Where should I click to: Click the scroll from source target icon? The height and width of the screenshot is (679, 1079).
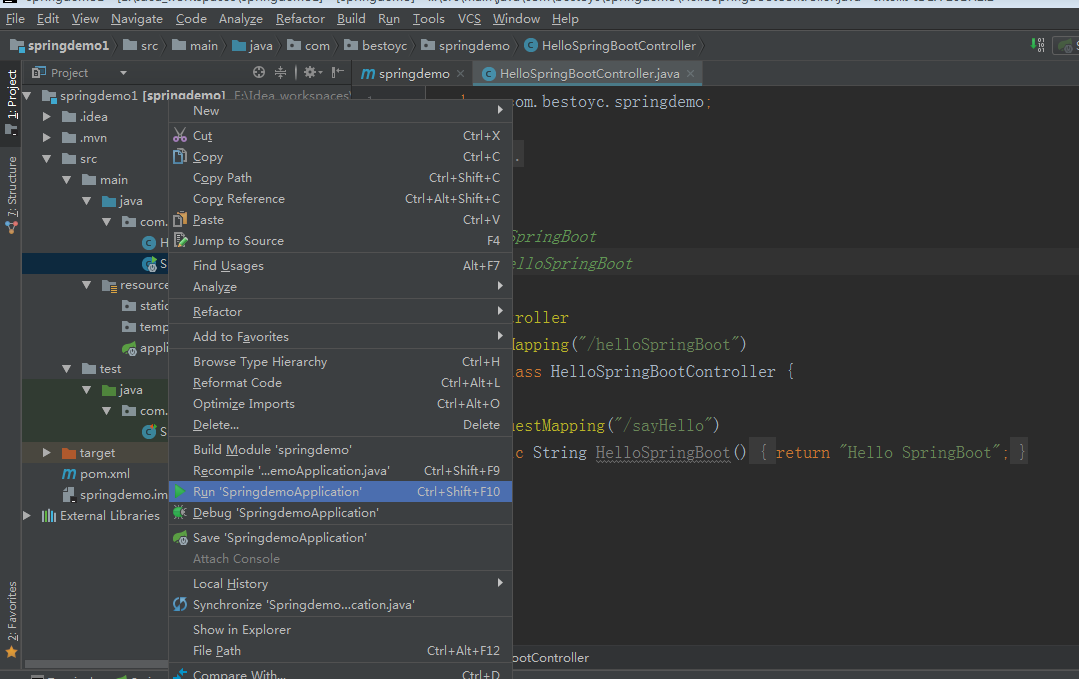tap(259, 72)
